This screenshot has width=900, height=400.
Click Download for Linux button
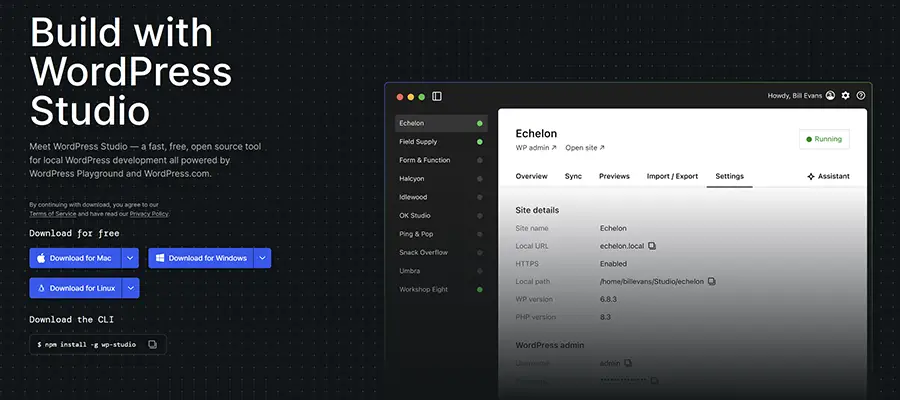(76, 288)
